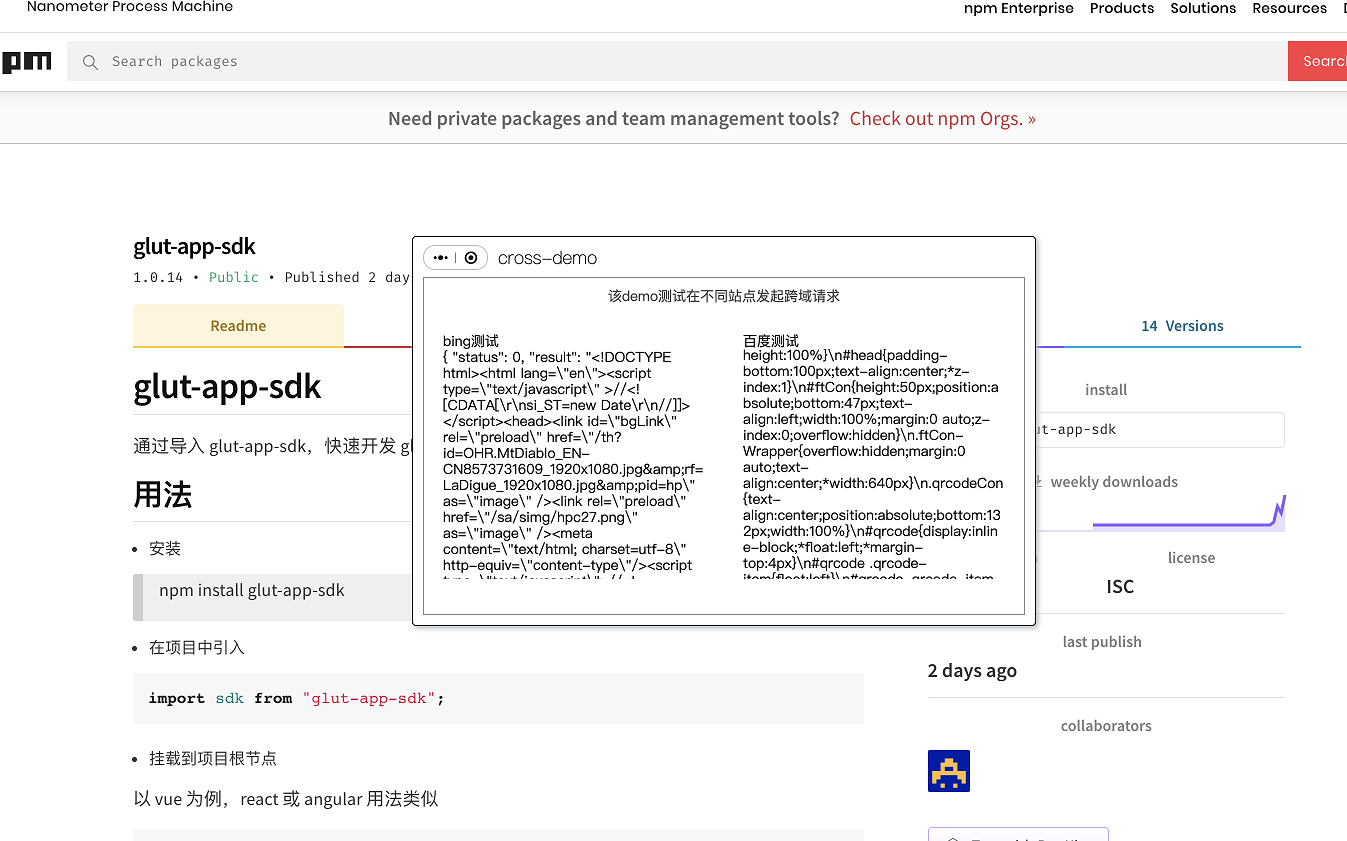Viewport: 1347px width, 841px height.
Task: Click the three-dot menu icon in cross-demo popup
Action: coord(441,258)
